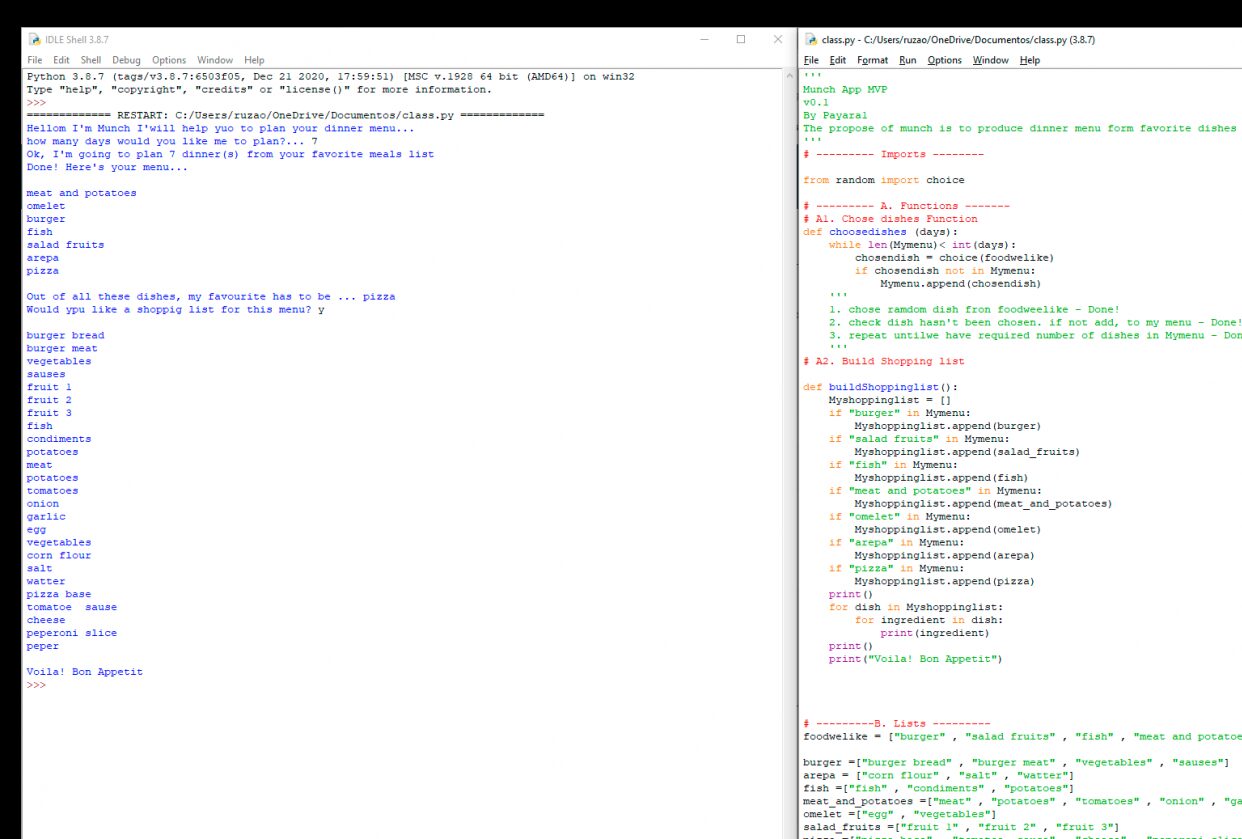
Task: Open the Window menu in IDLE Shell
Action: coord(214,60)
